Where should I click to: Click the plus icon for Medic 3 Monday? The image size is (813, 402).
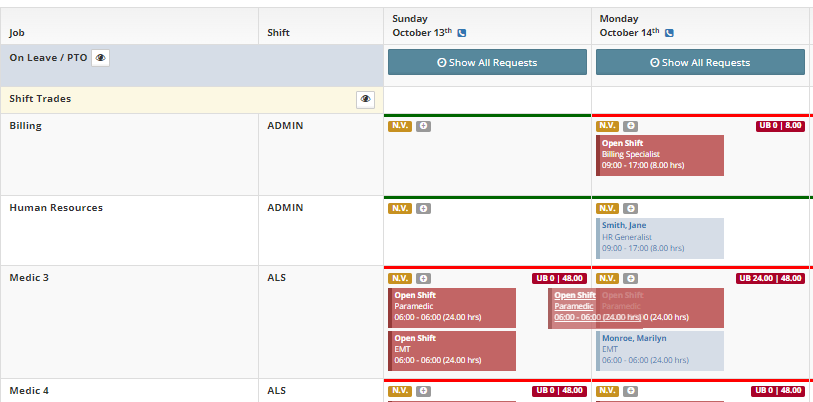pyautogui.click(x=630, y=278)
